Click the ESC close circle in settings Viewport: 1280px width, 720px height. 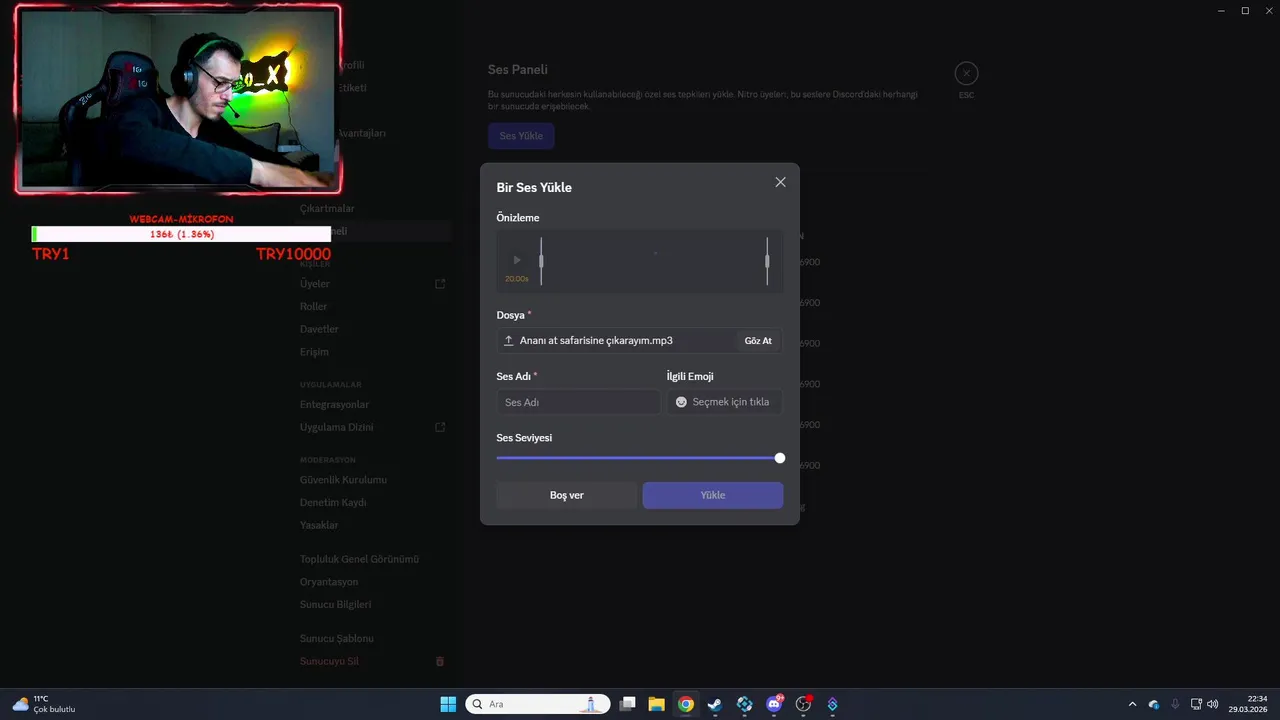[x=966, y=73]
